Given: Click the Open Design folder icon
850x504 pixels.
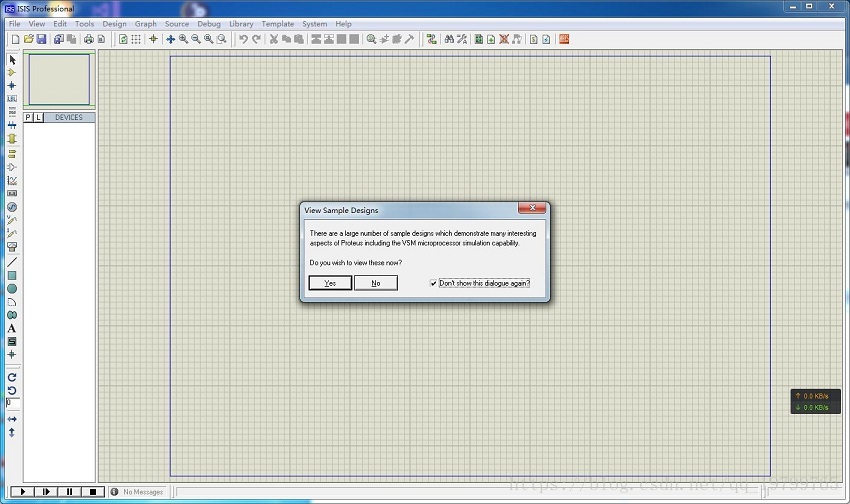Looking at the screenshot, I should pos(28,39).
